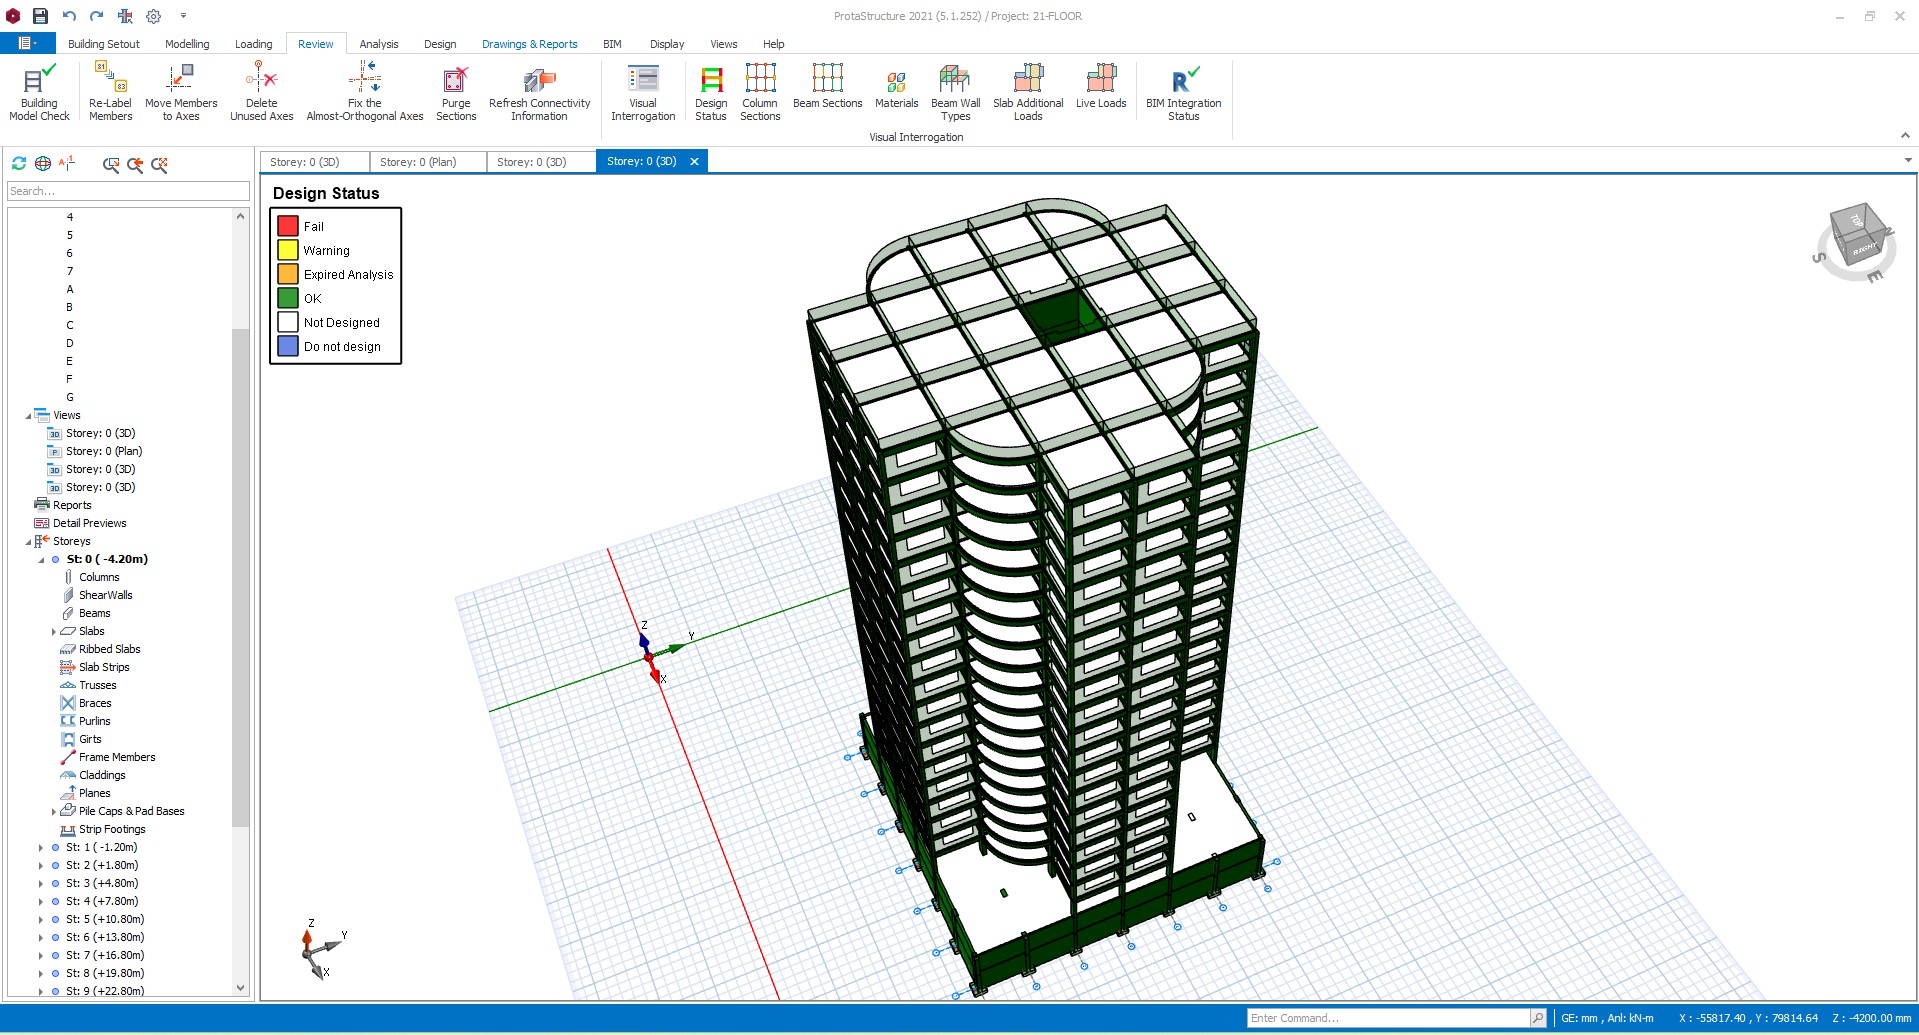Click the Enter Command input box
The height and width of the screenshot is (1035, 1919).
(x=1388, y=1018)
